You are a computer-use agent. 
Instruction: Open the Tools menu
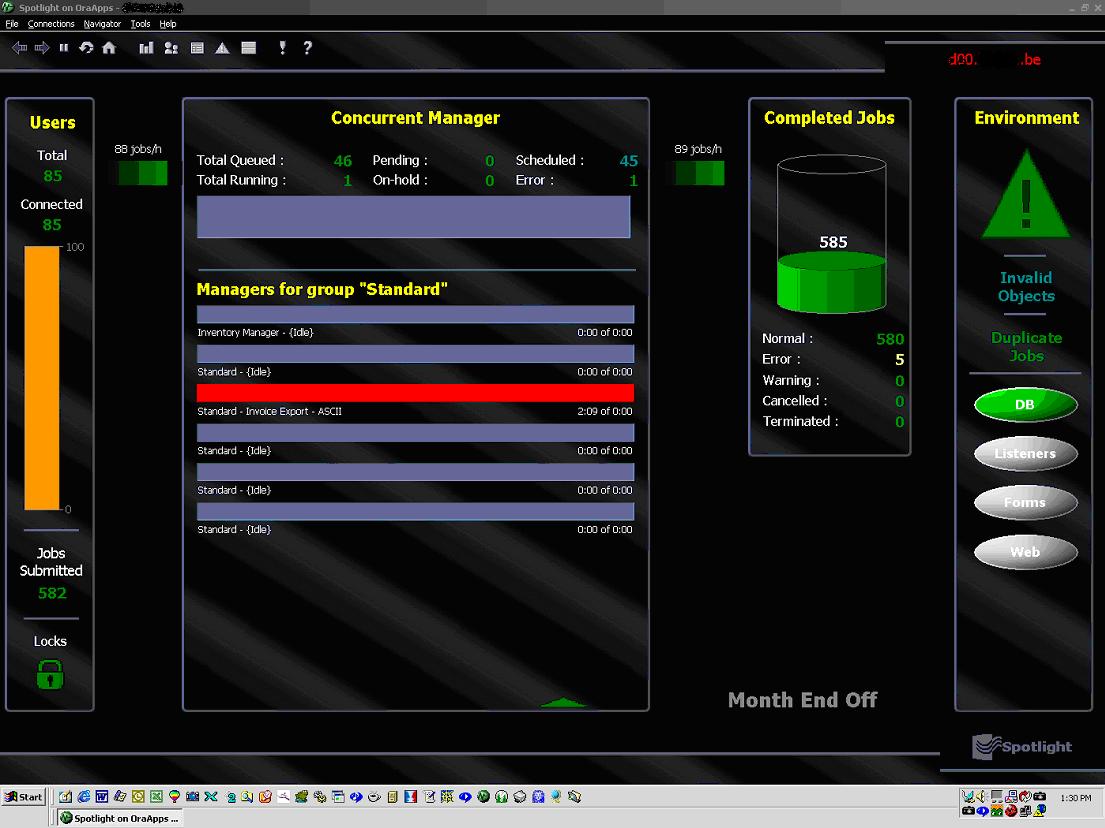tap(140, 24)
